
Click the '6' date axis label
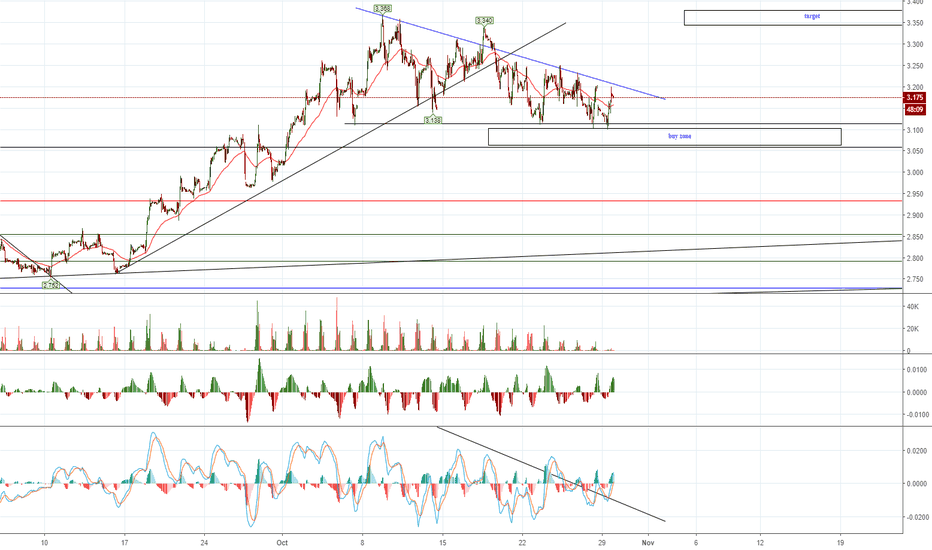[696, 543]
